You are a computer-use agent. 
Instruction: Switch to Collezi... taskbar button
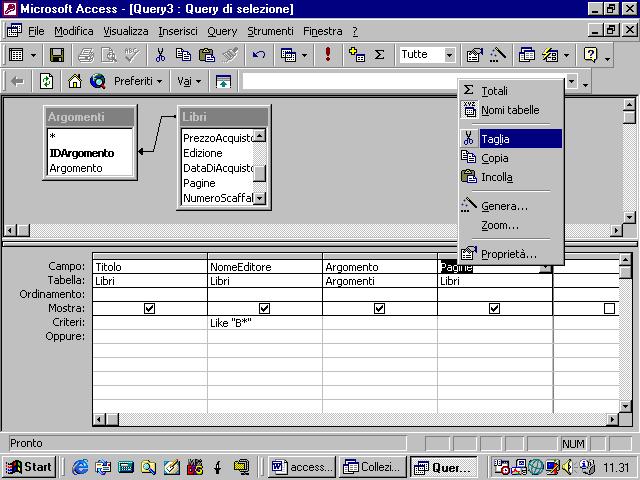373,467
